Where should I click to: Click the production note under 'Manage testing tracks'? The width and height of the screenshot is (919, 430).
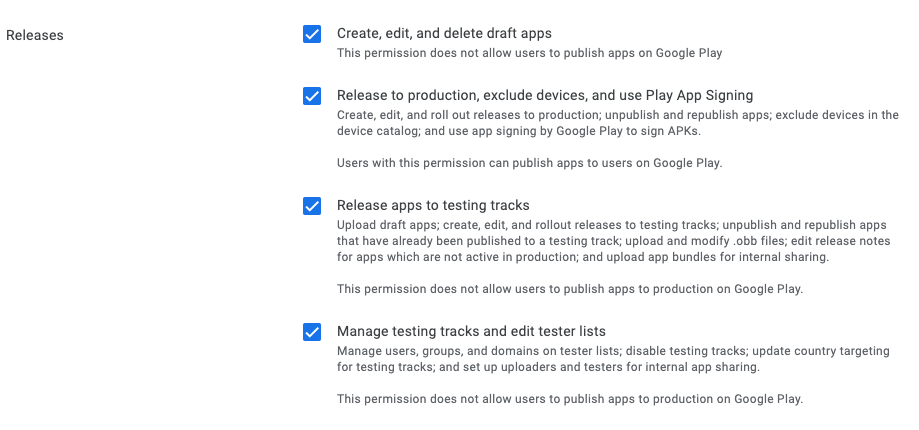point(569,399)
